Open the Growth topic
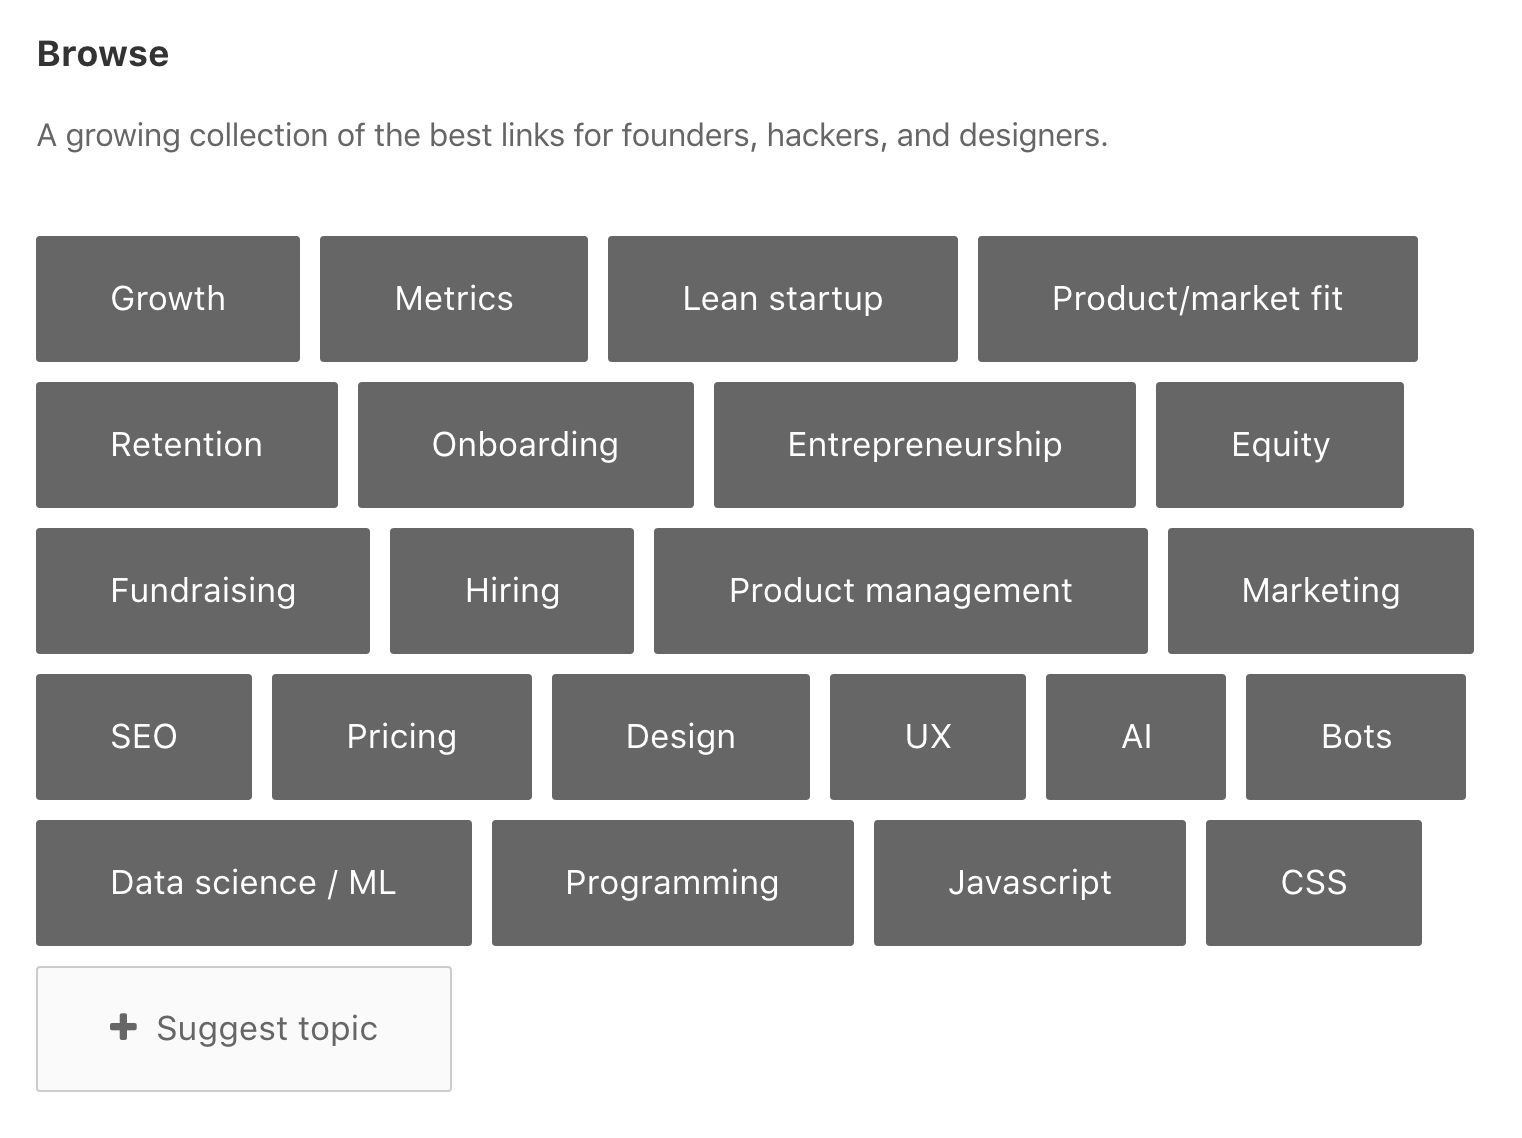 (168, 299)
